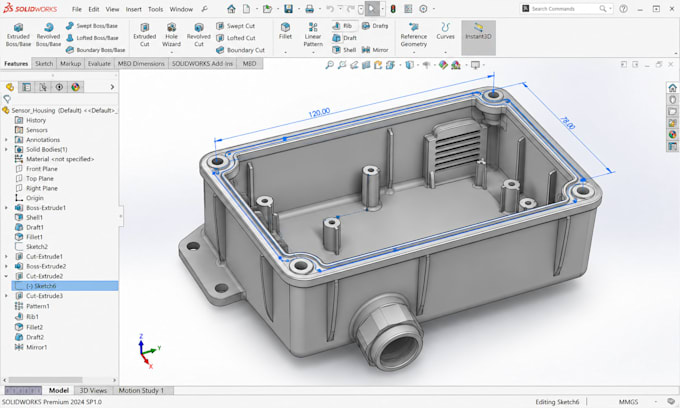Expand the Annotations tree node
The width and height of the screenshot is (680, 408).
tap(6, 140)
